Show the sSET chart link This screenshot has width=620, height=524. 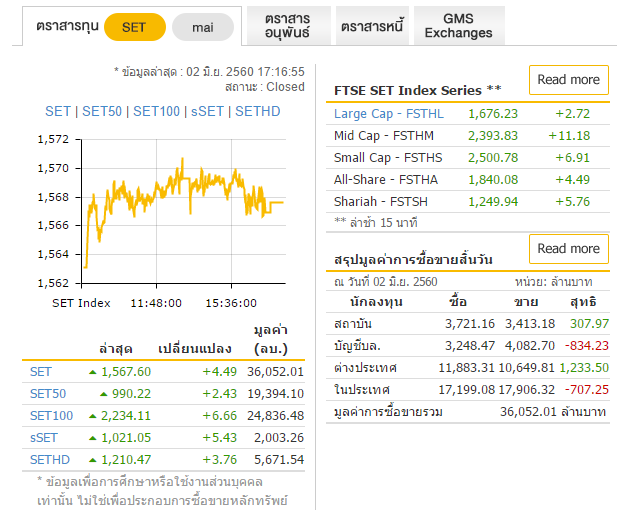pyautogui.click(x=208, y=111)
